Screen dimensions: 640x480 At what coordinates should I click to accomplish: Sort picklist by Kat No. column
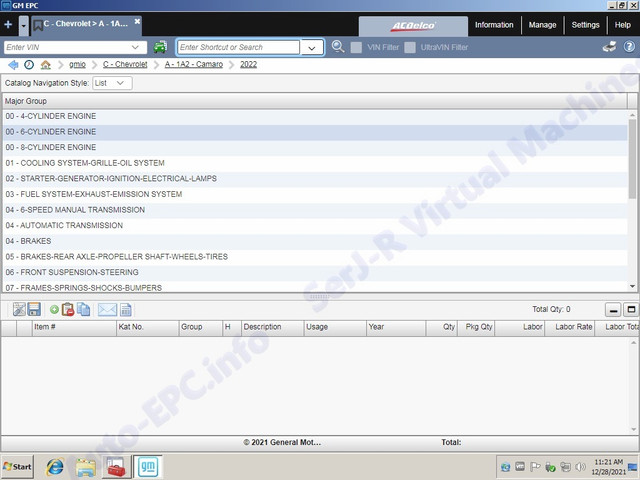pos(148,327)
